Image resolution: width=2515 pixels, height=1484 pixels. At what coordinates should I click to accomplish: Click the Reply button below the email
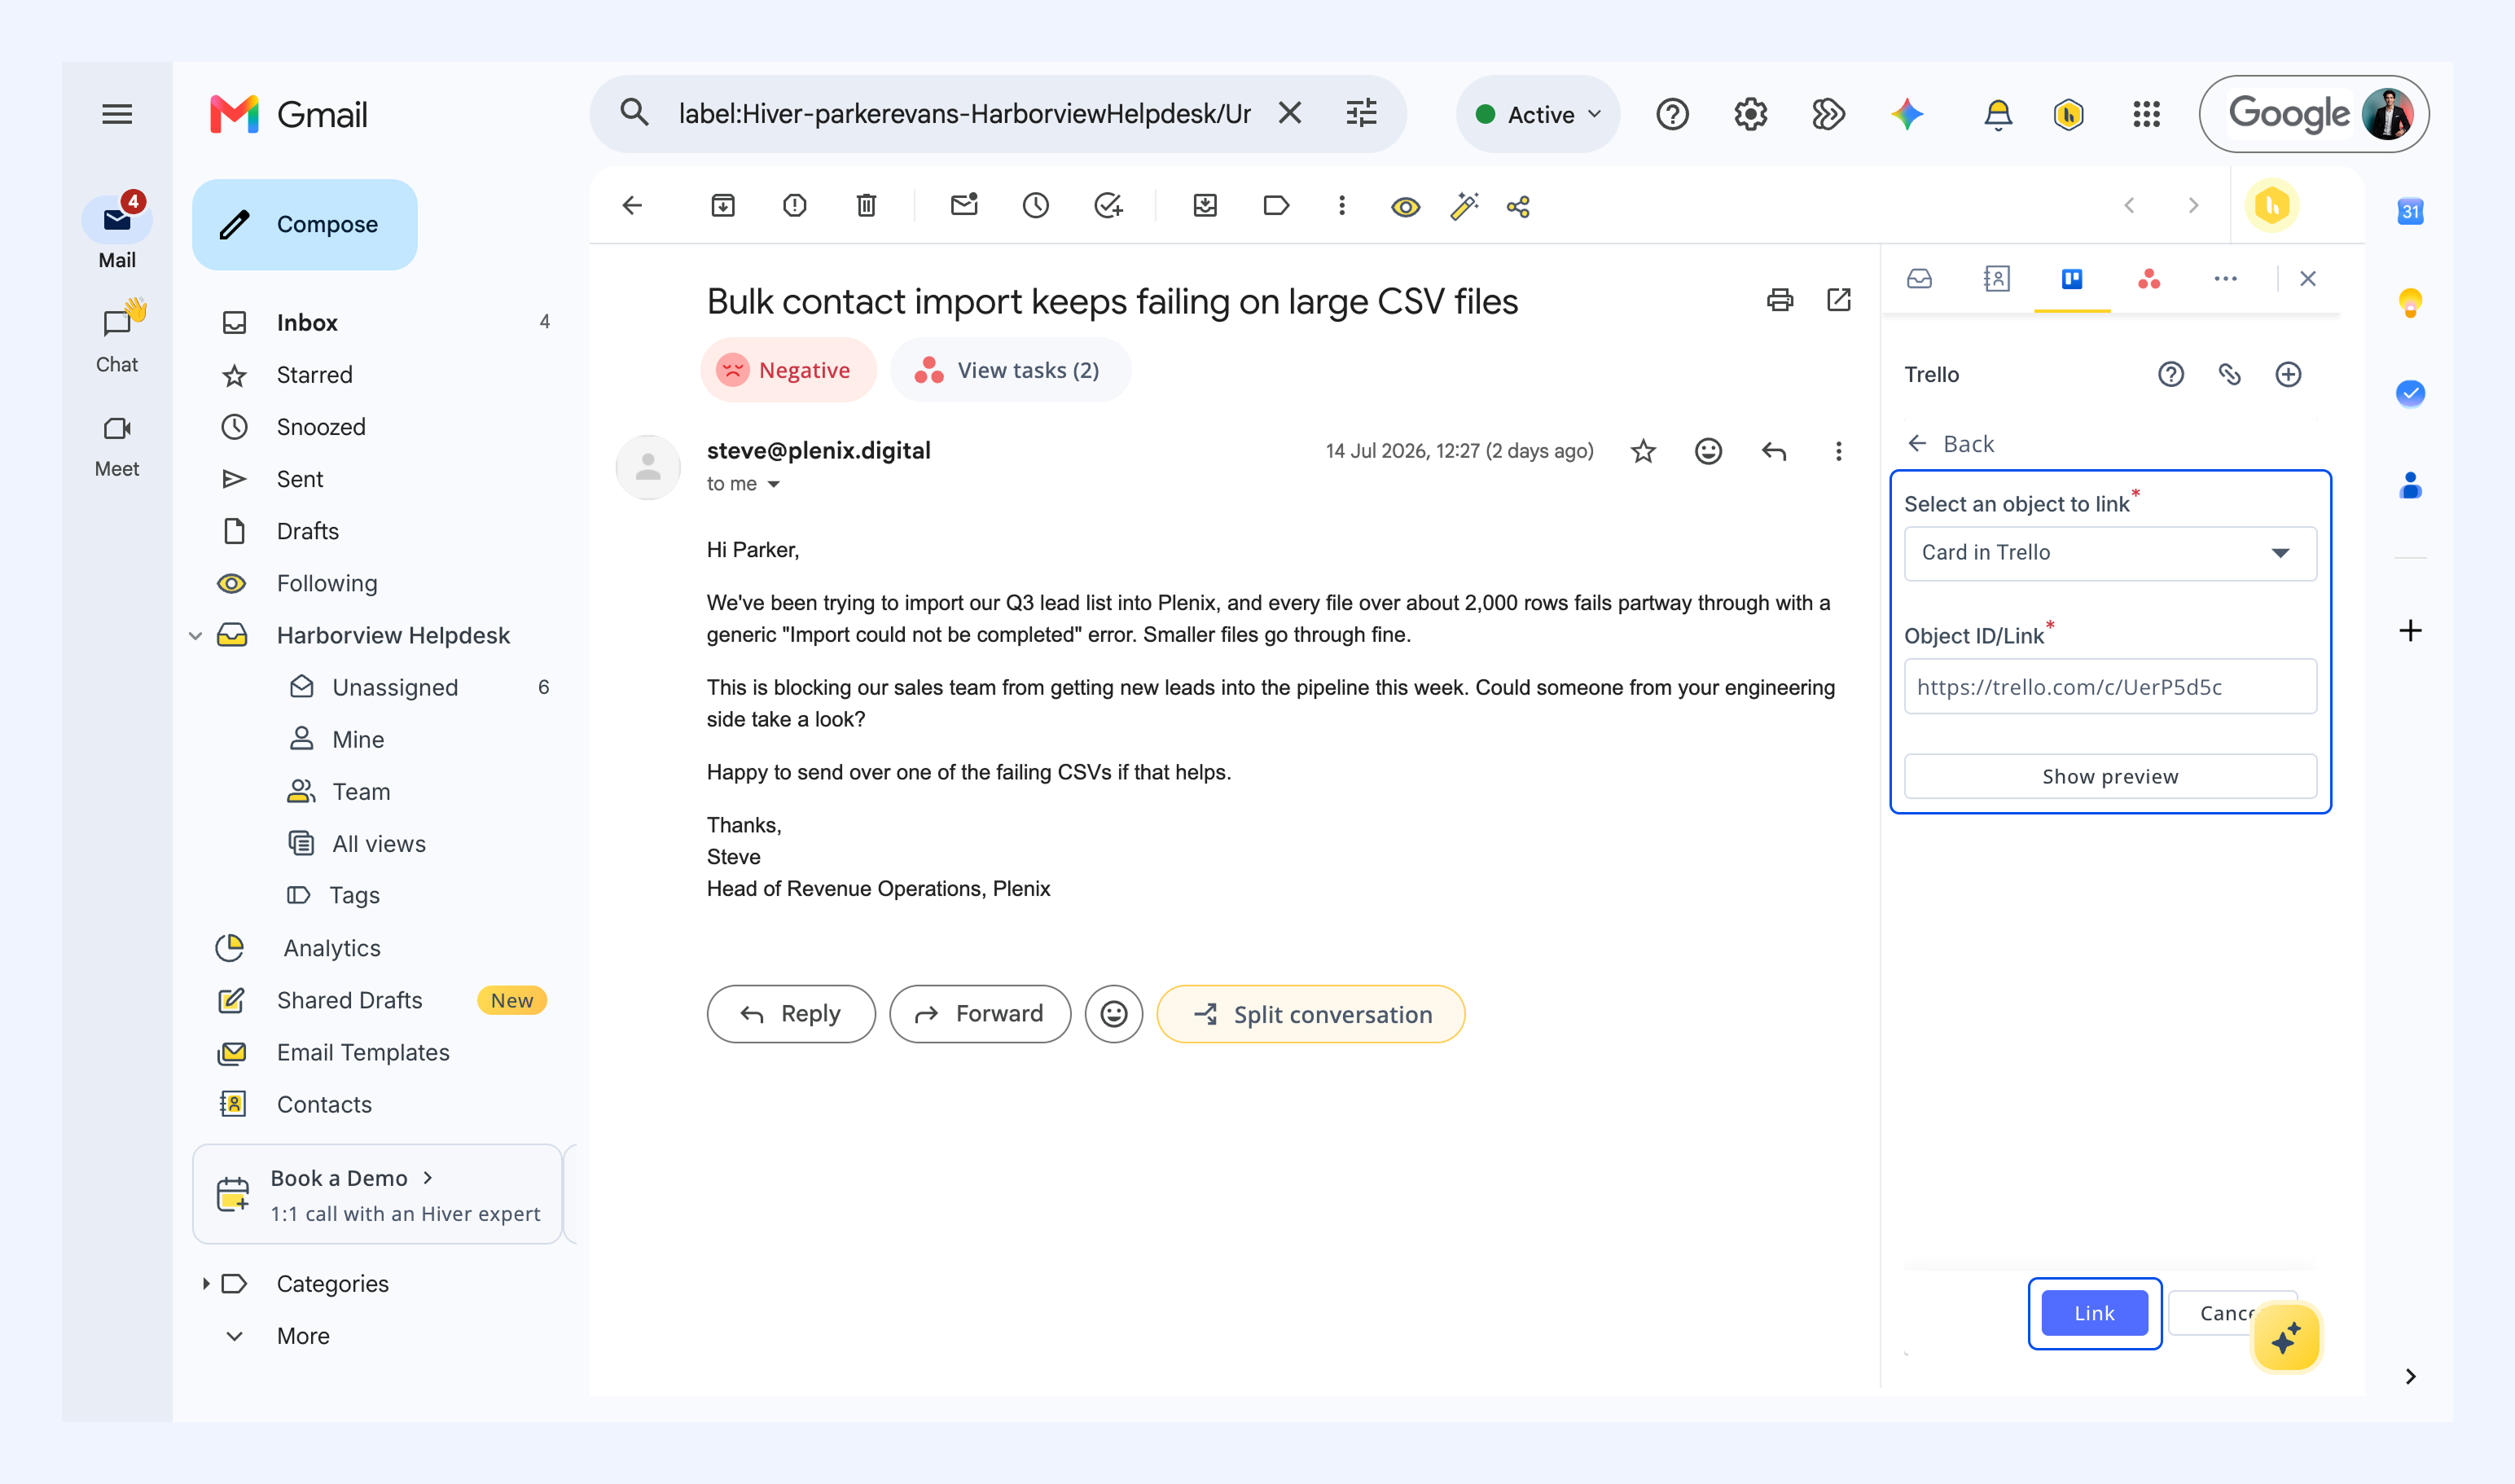click(x=790, y=1014)
